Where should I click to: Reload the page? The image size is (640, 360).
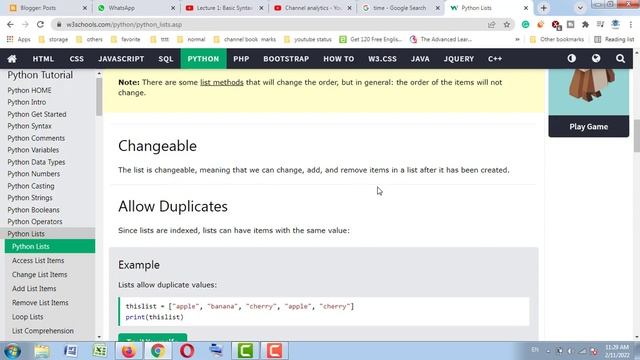[x=40, y=24]
